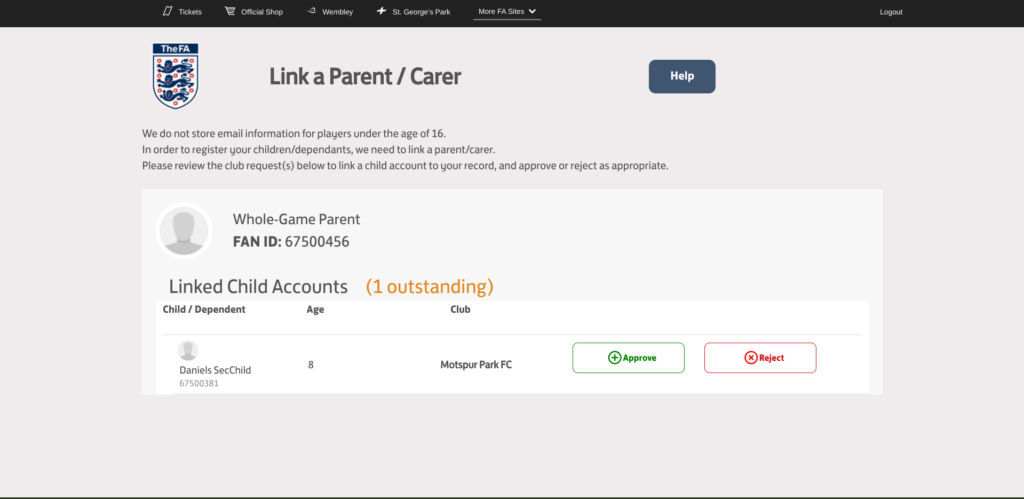Approve the Daniels SecChild link request

628,358
